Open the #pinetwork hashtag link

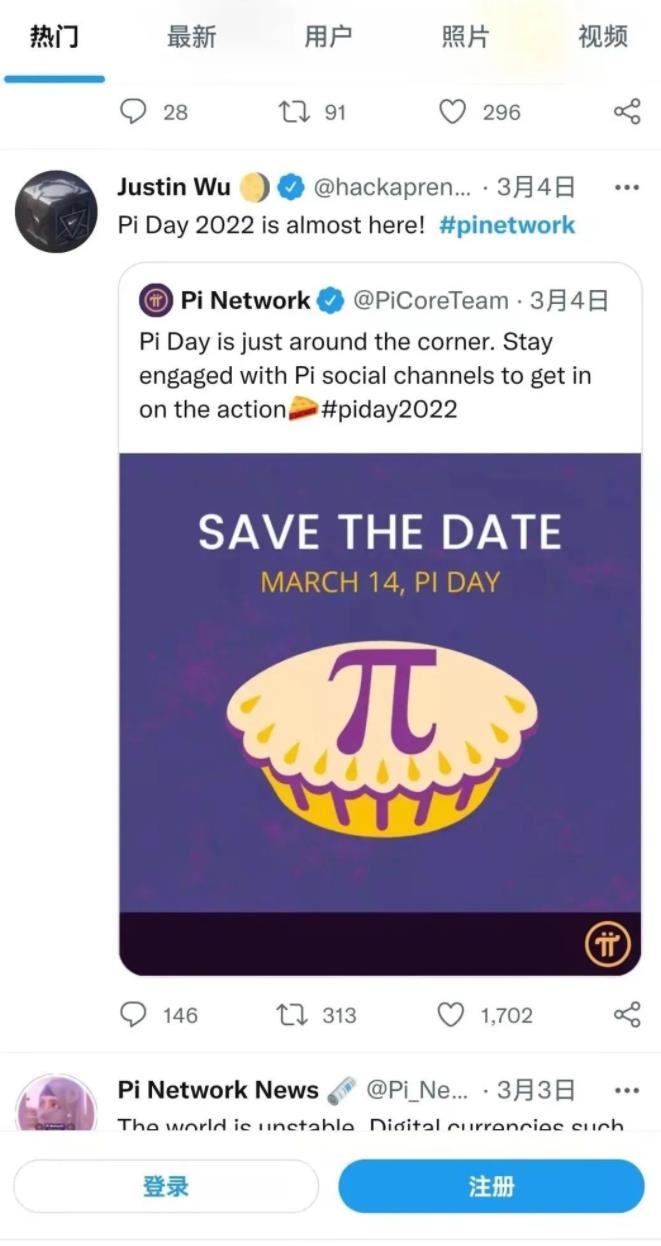[x=507, y=225]
